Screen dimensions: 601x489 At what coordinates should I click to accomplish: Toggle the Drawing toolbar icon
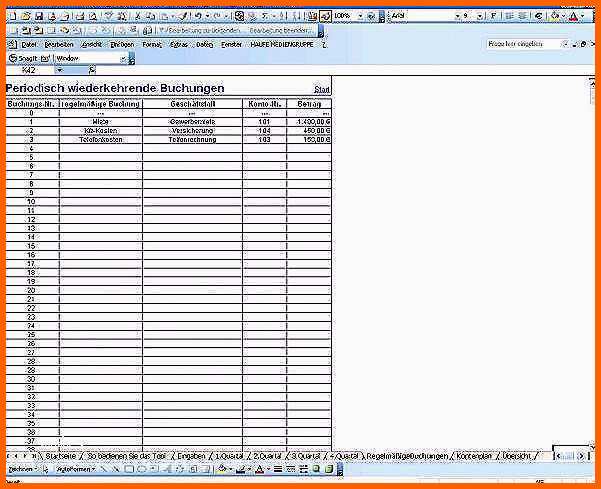(x=325, y=16)
